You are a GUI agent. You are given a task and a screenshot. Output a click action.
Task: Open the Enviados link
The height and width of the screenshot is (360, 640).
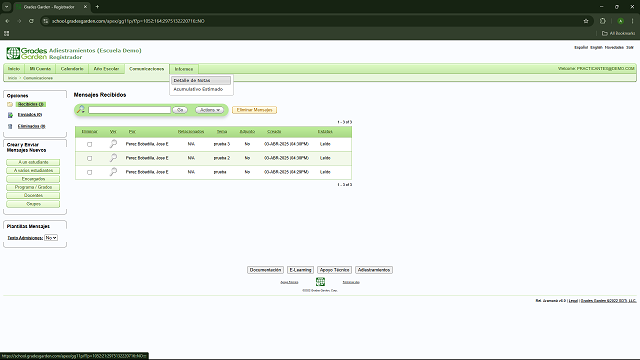tap(30, 115)
